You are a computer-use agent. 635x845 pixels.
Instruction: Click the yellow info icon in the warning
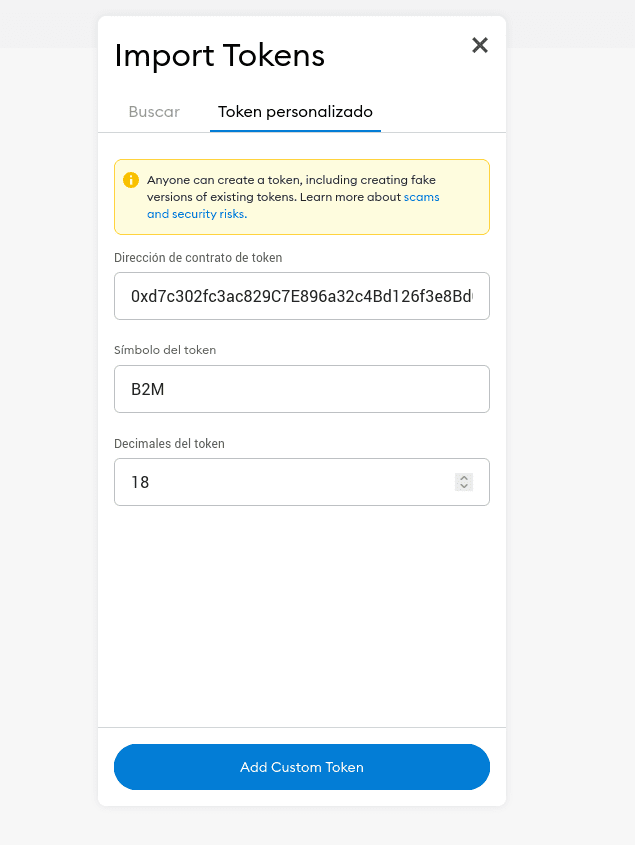(x=130, y=180)
